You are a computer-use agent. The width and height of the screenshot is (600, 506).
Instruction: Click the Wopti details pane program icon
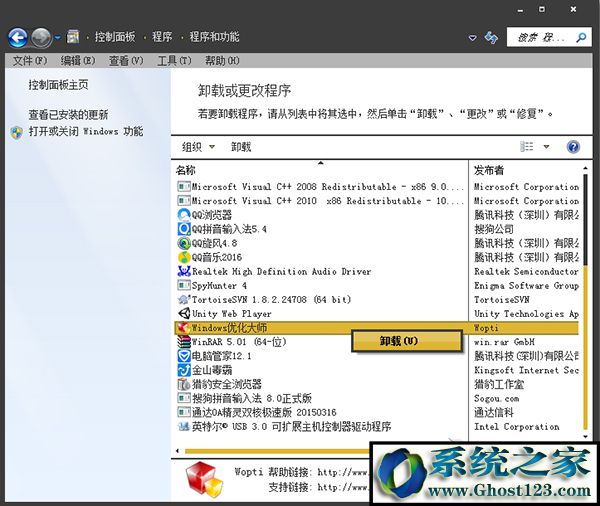(204, 479)
